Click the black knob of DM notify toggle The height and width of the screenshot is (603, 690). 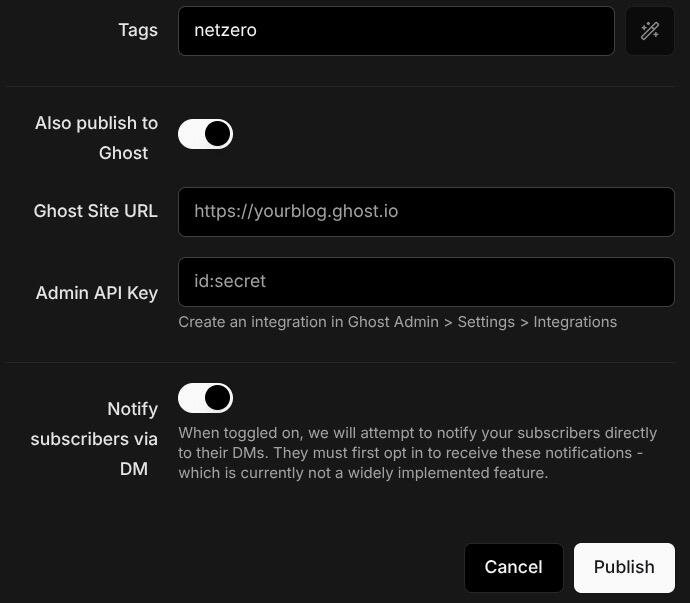218,398
